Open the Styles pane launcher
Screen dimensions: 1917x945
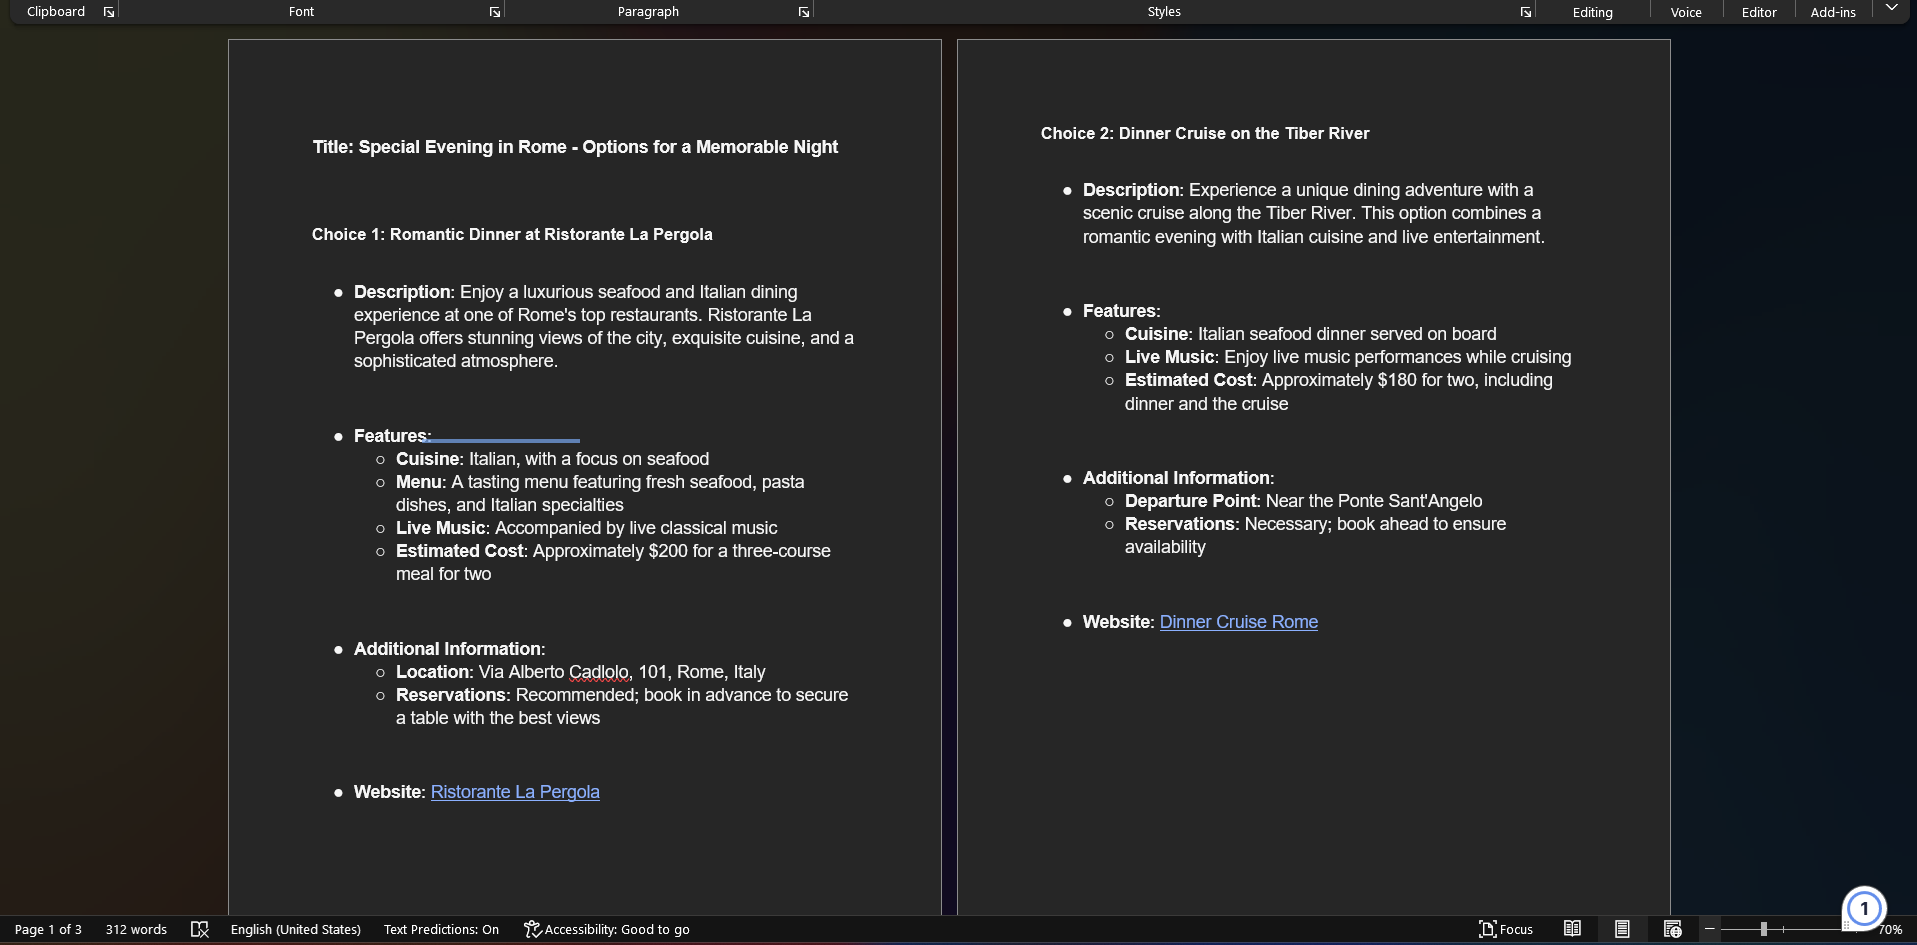pos(1526,12)
